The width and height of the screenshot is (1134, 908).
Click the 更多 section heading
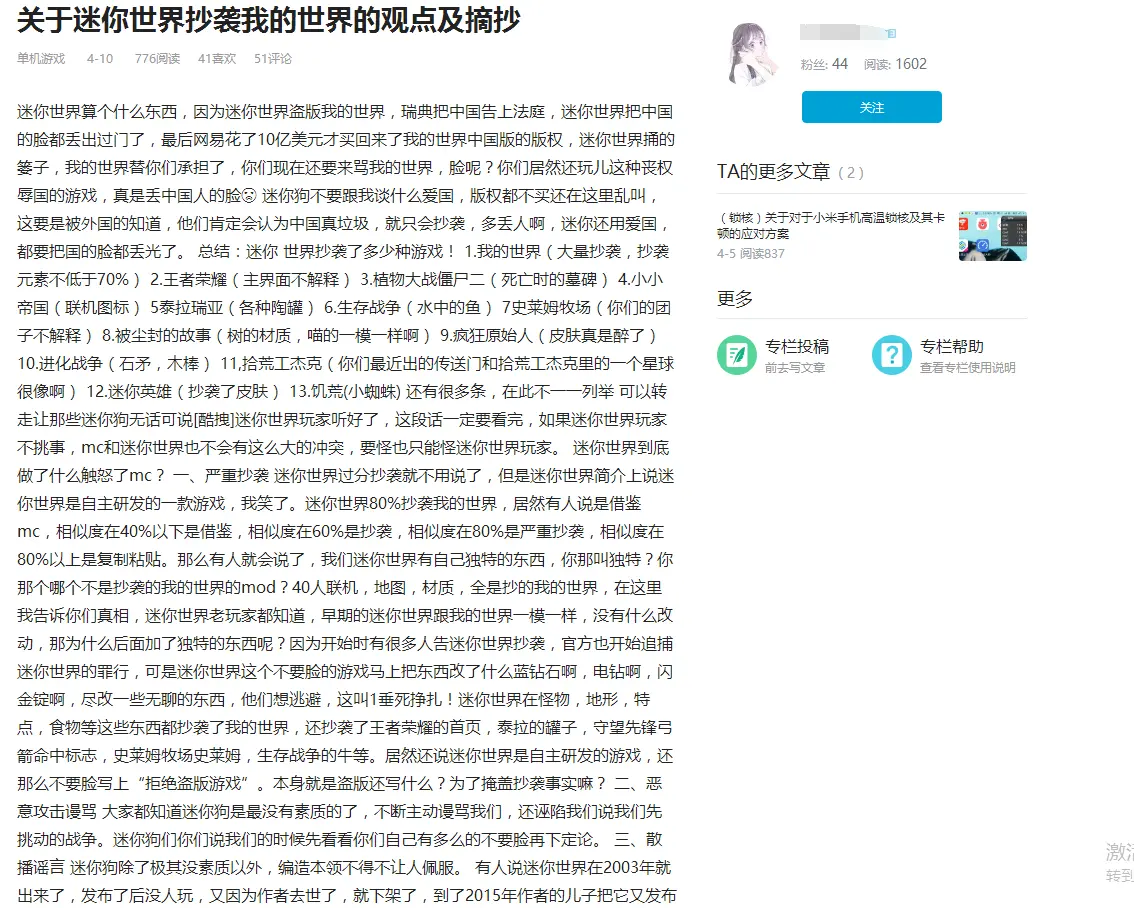(735, 299)
